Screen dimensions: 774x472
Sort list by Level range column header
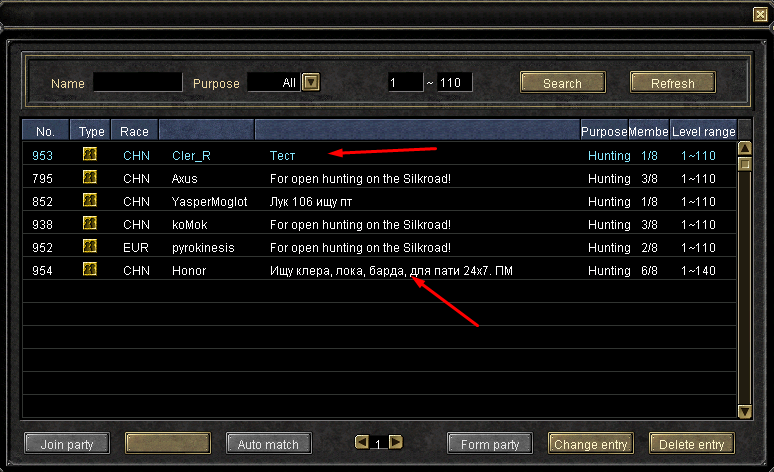pyautogui.click(x=703, y=131)
